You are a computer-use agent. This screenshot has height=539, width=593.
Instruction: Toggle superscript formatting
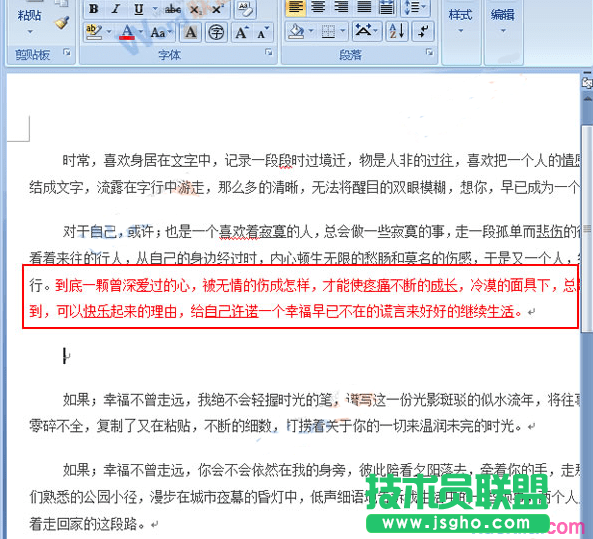(217, 9)
